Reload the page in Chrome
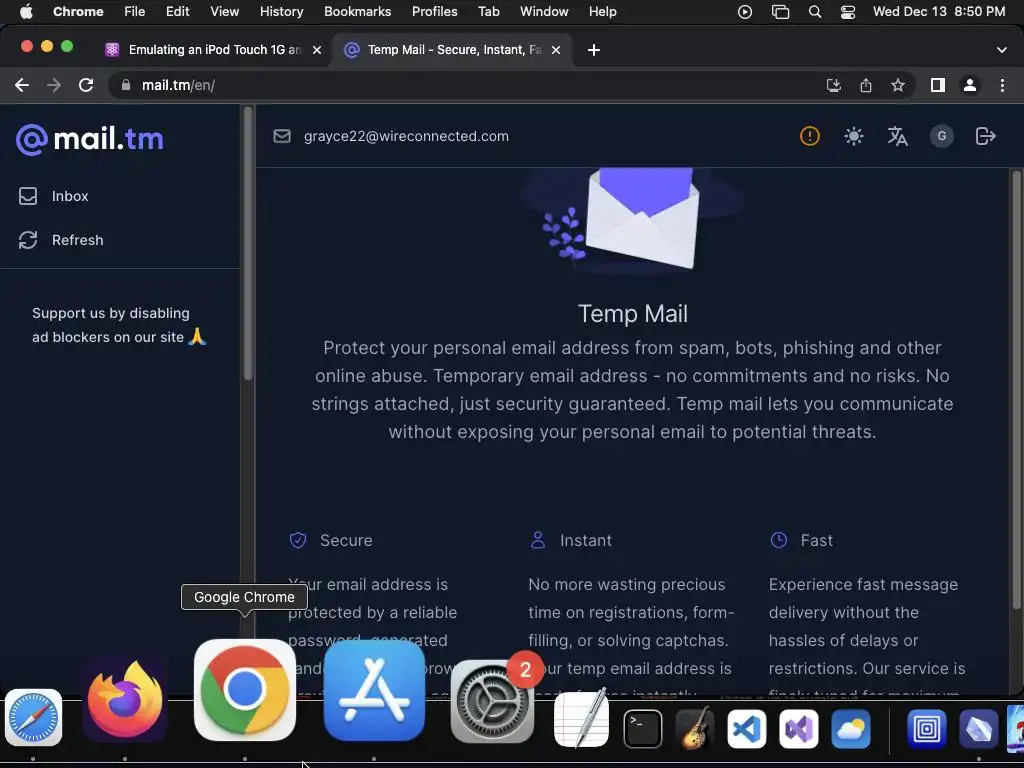This screenshot has height=768, width=1024. tap(86, 85)
